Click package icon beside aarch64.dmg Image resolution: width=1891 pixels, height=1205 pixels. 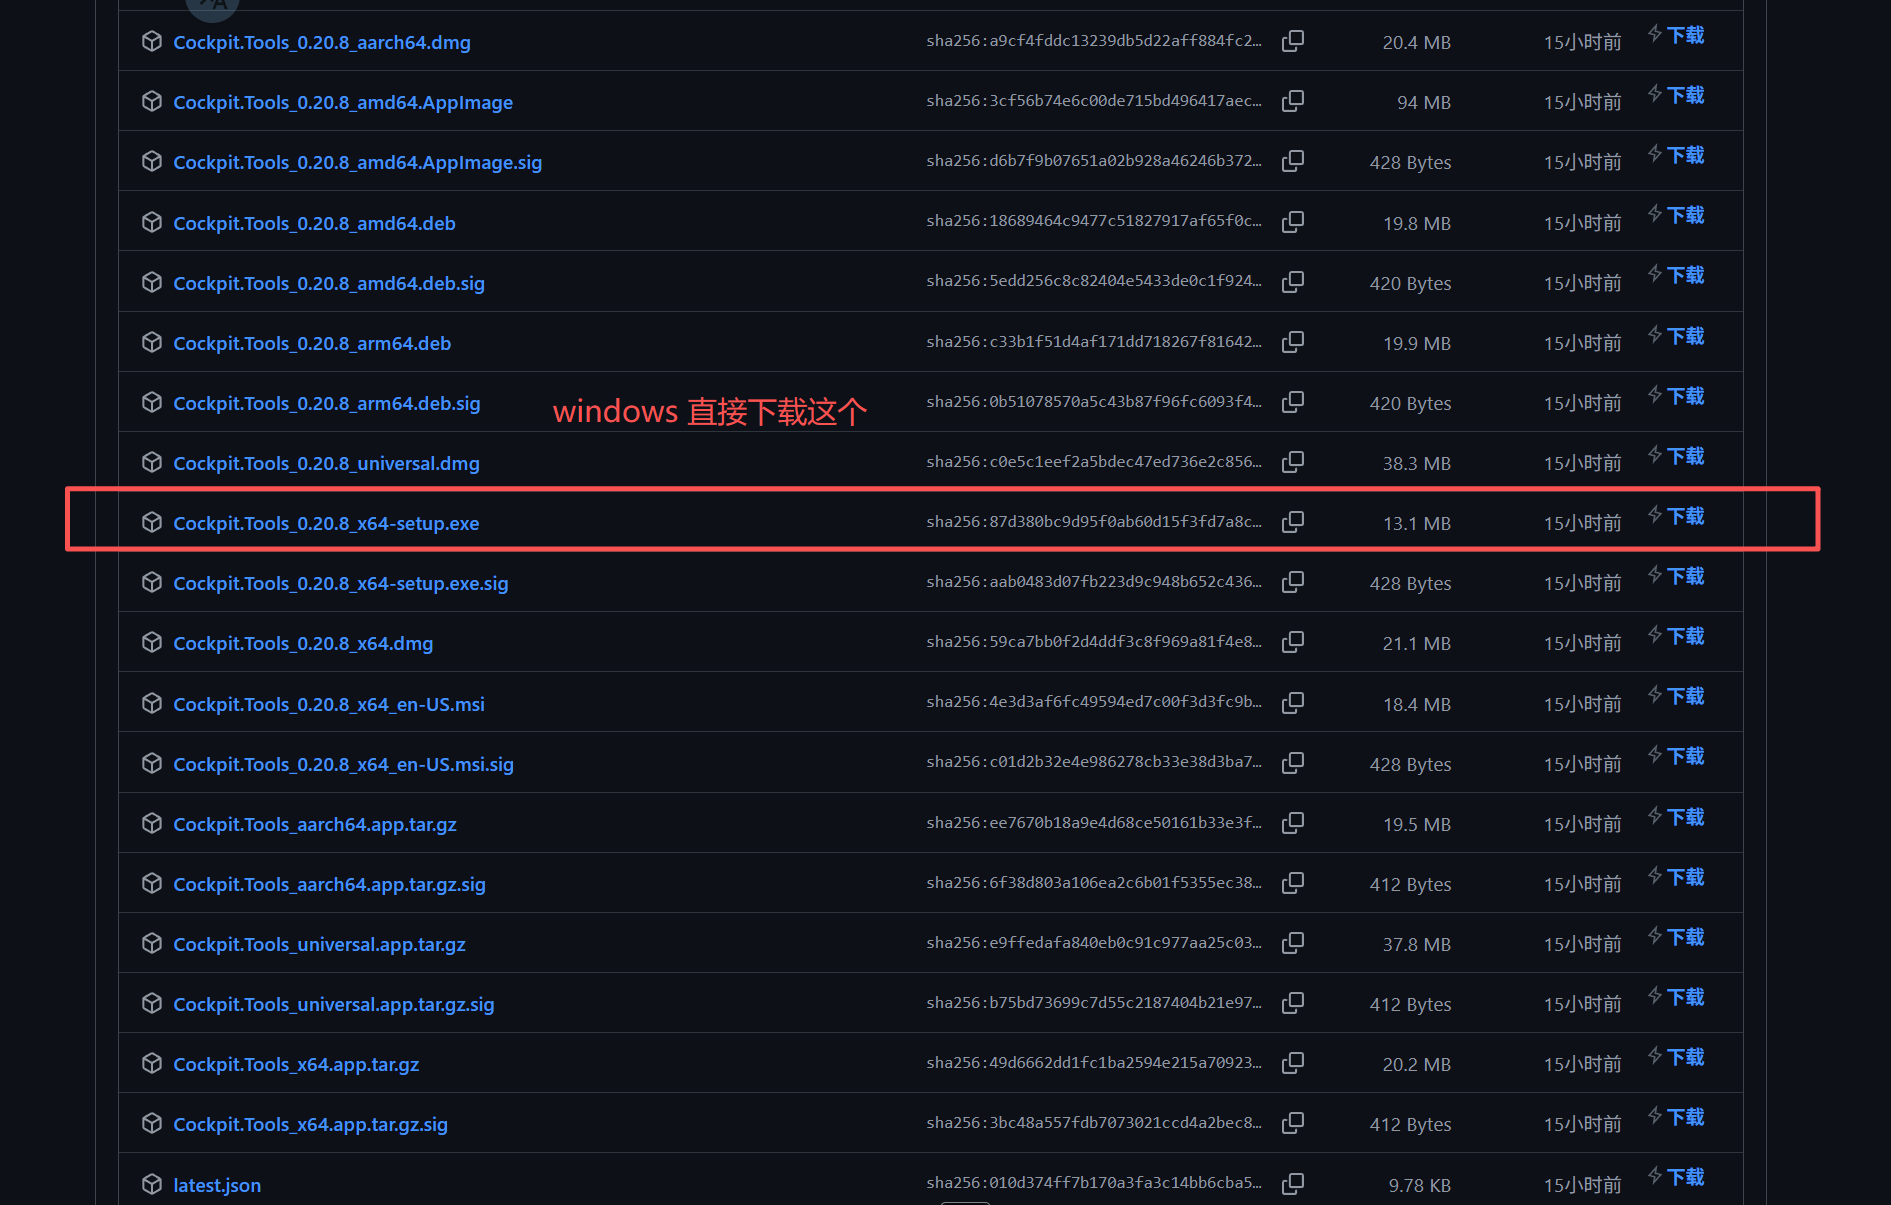click(152, 41)
